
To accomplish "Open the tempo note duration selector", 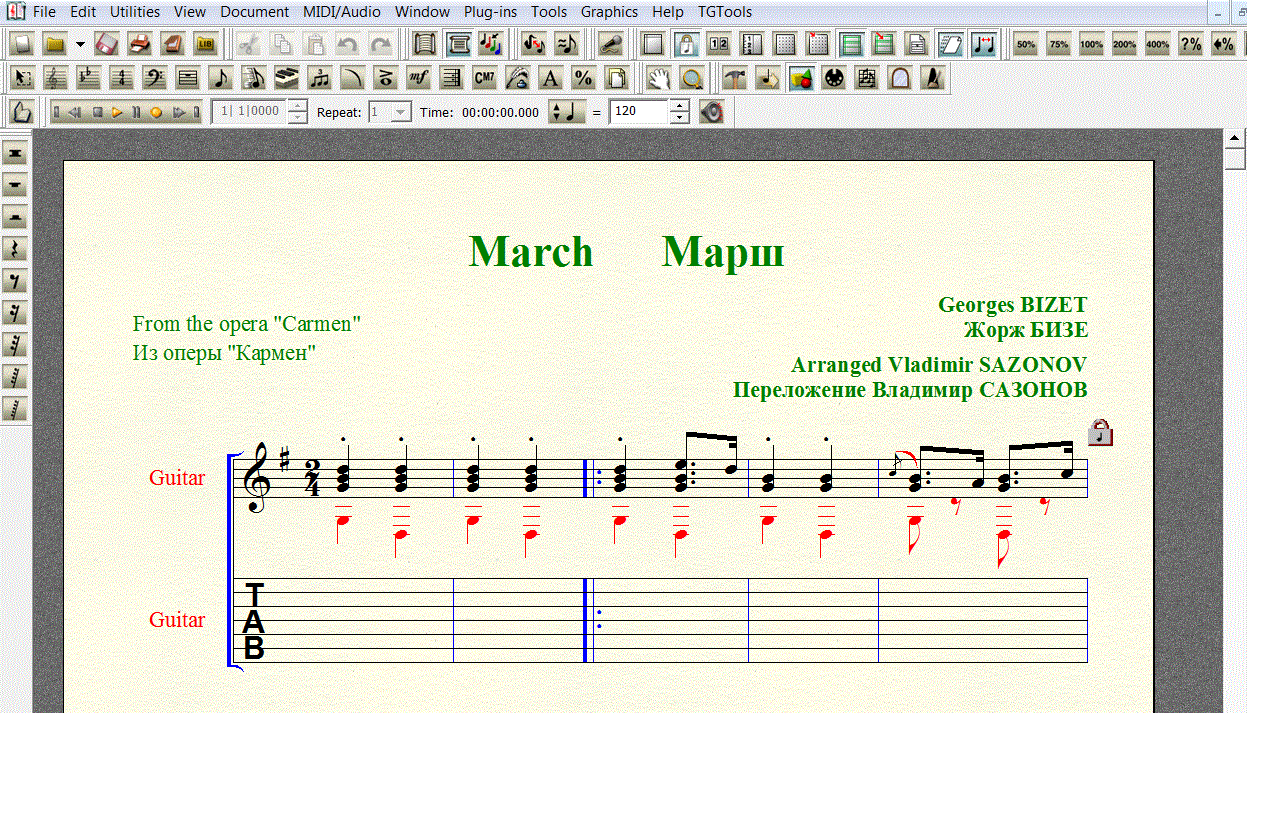I will point(568,112).
